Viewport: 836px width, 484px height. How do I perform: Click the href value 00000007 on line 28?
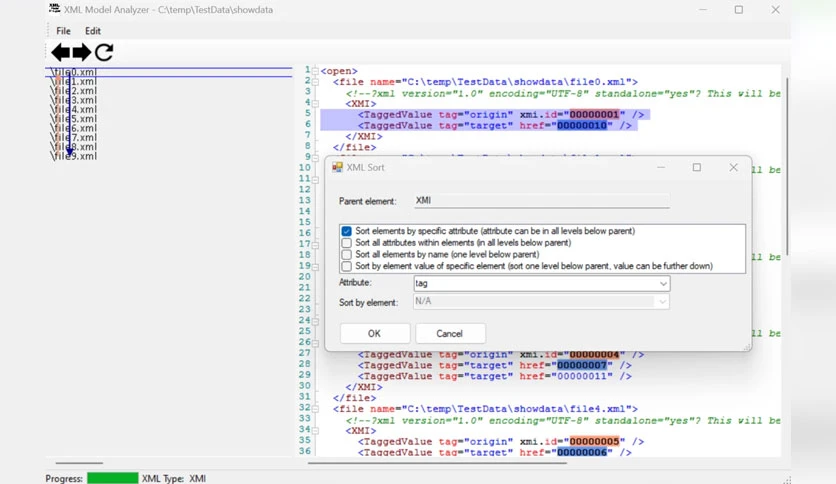582,366
